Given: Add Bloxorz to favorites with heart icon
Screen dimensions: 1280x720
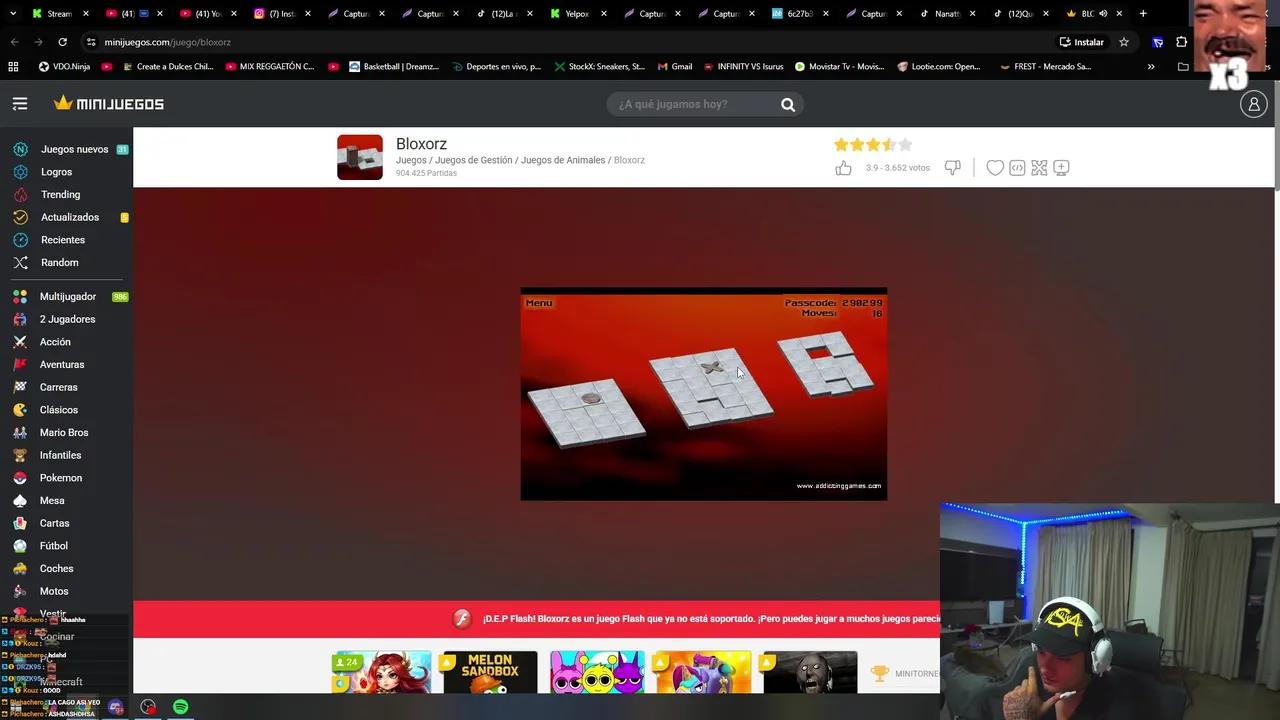Looking at the screenshot, I should tap(995, 168).
